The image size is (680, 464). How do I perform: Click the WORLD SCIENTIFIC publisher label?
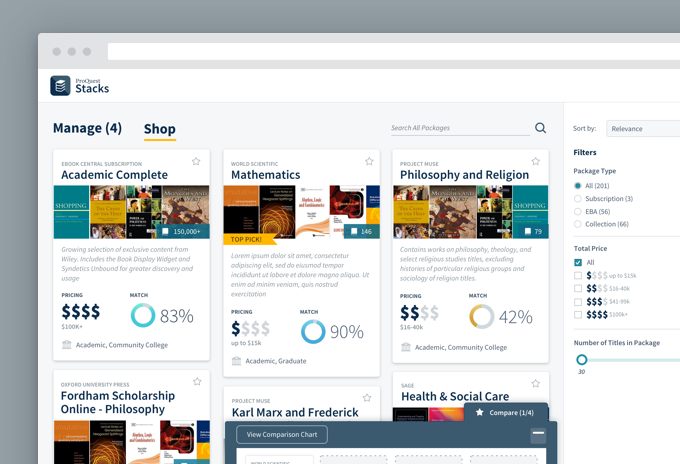pos(255,164)
